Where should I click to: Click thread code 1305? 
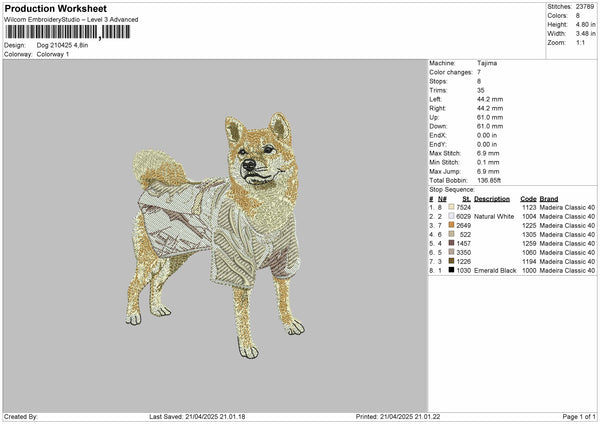(x=529, y=235)
